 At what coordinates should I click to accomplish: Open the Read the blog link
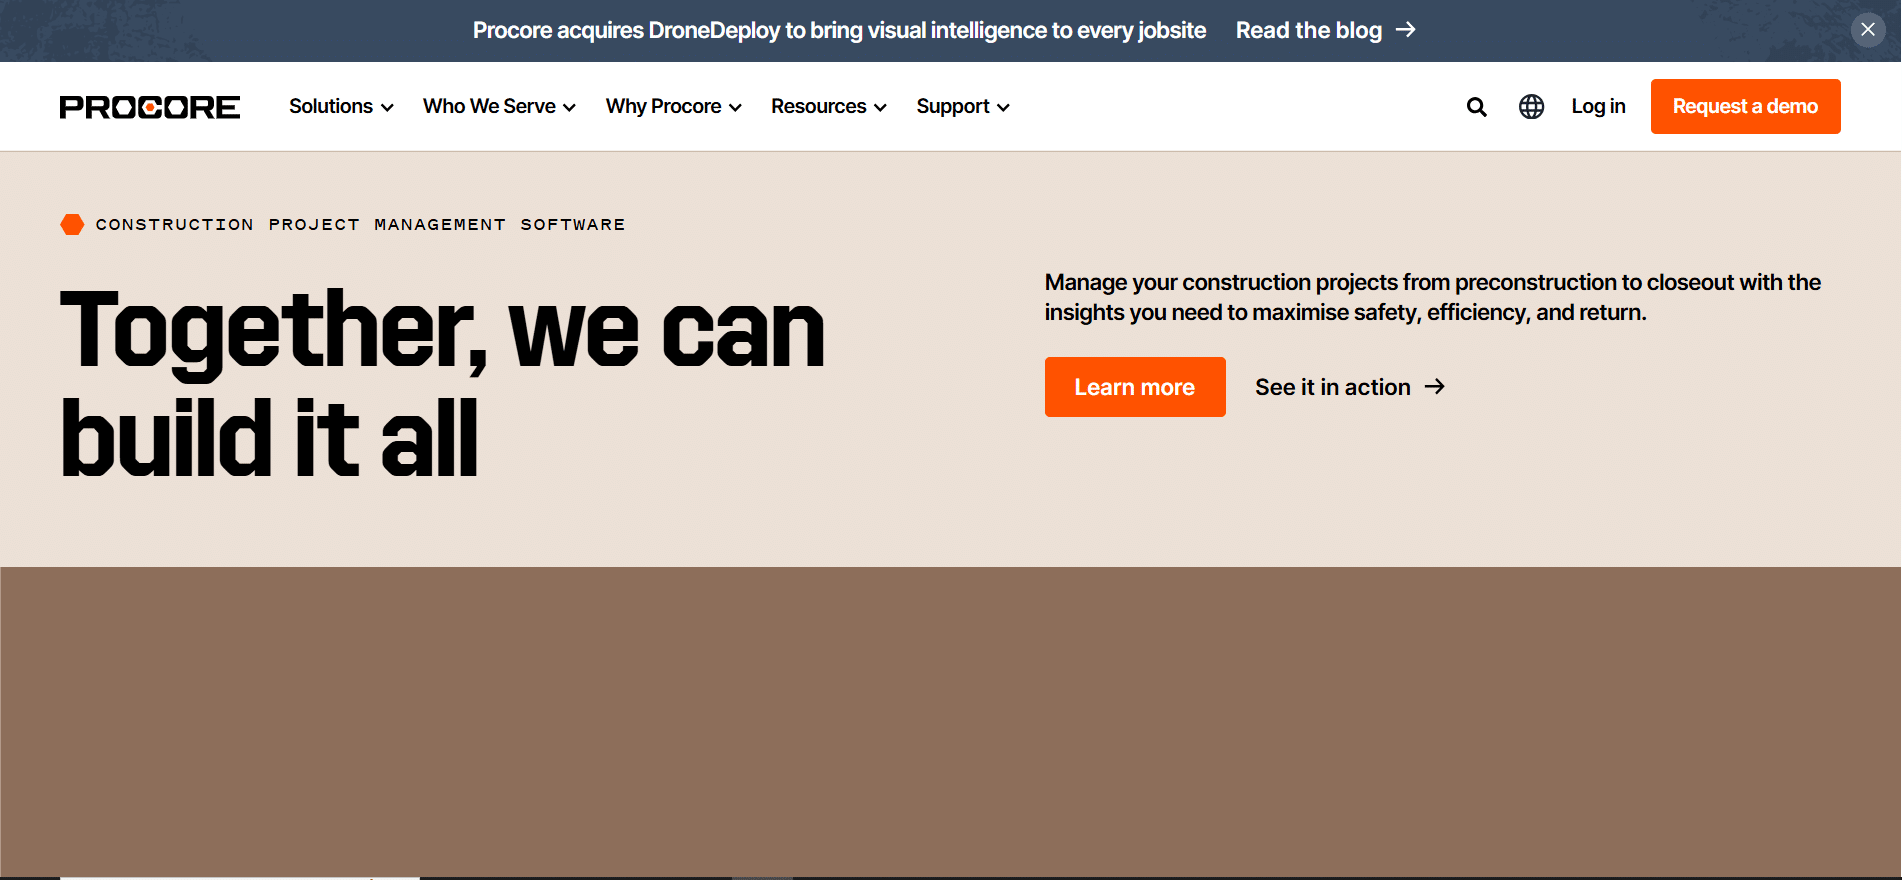(1325, 30)
